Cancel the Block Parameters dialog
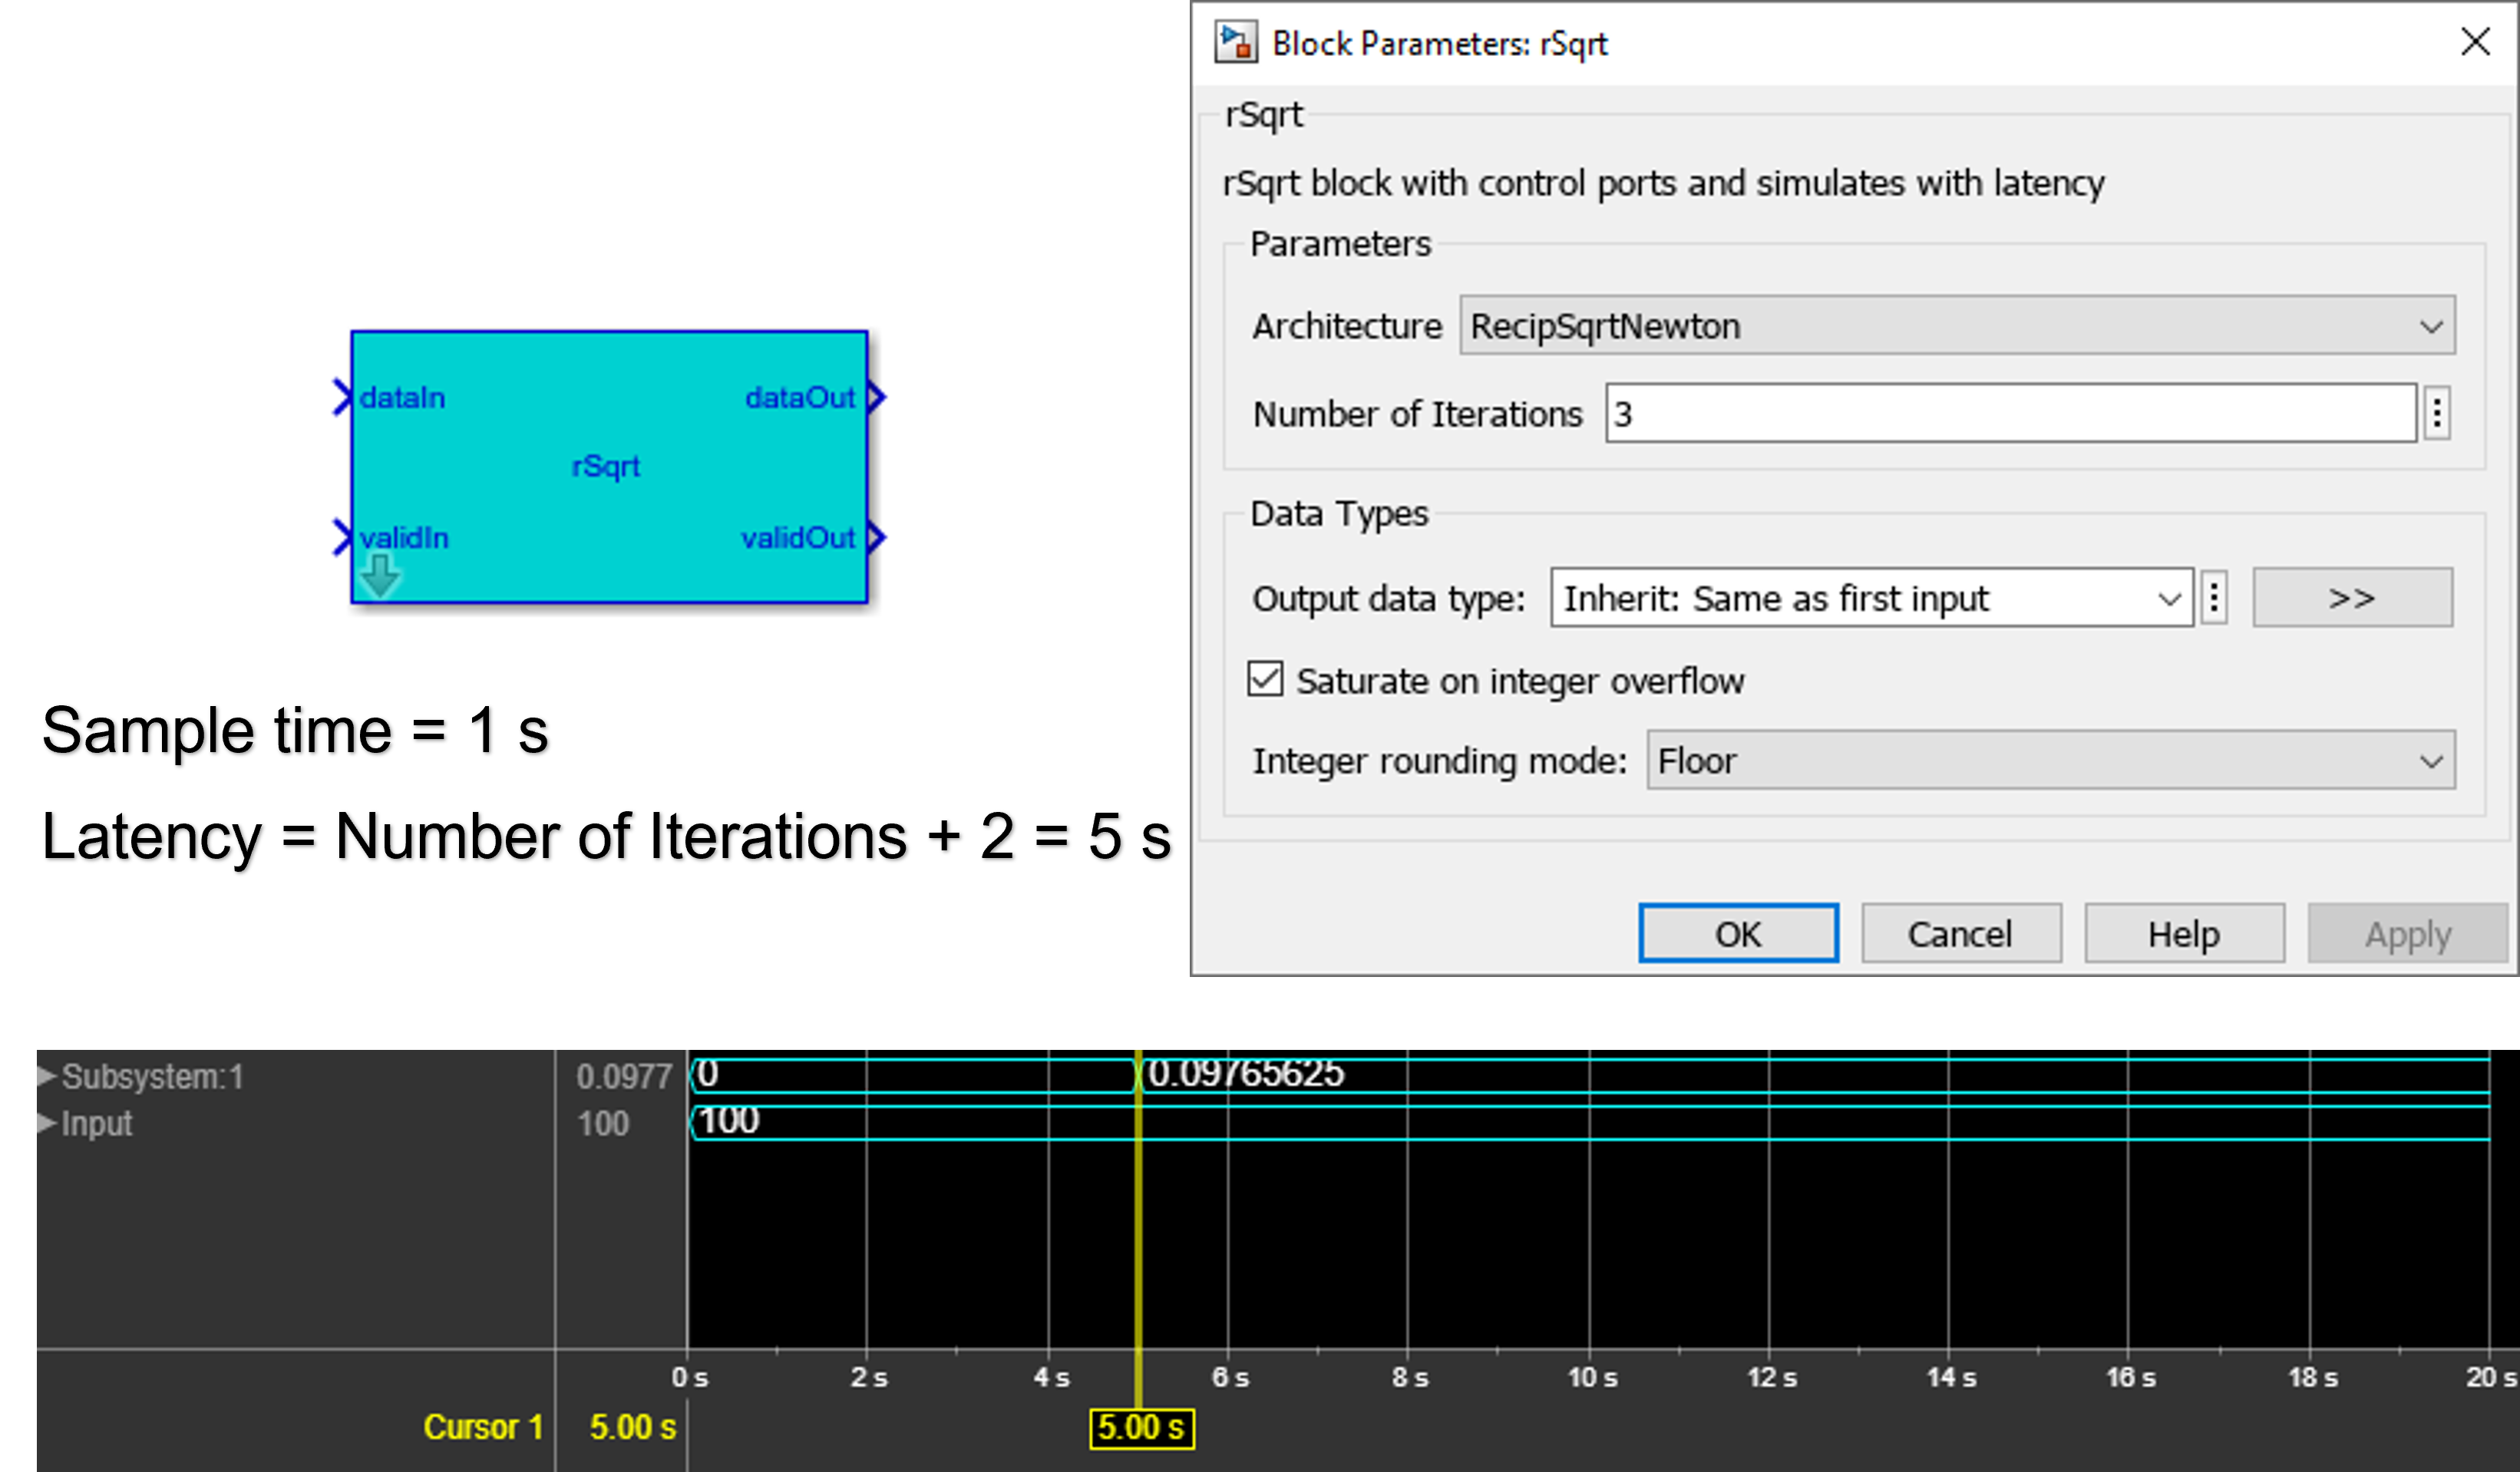 [x=1960, y=932]
